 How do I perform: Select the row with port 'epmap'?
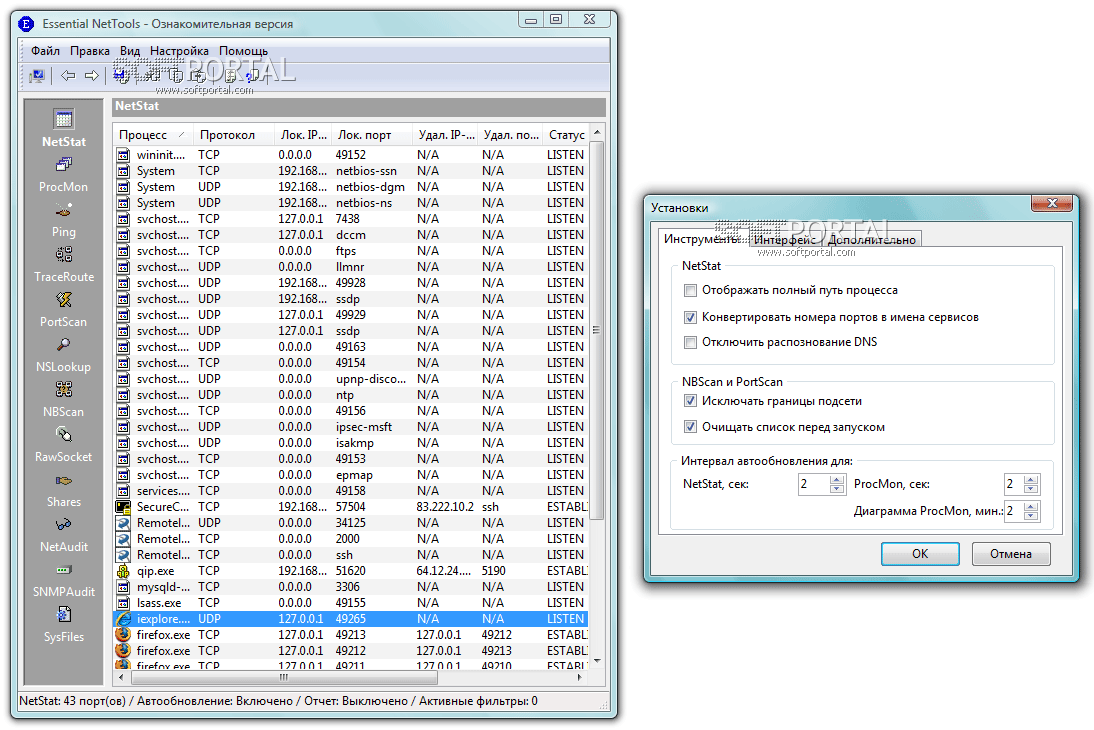pos(350,475)
